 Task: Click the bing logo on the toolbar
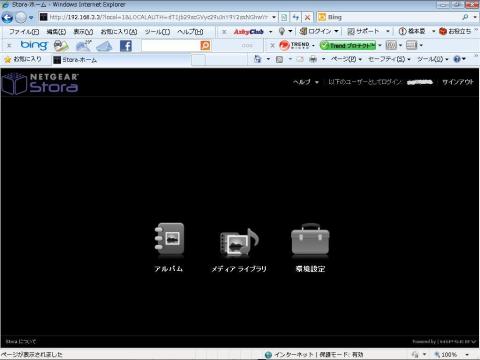click(34, 45)
